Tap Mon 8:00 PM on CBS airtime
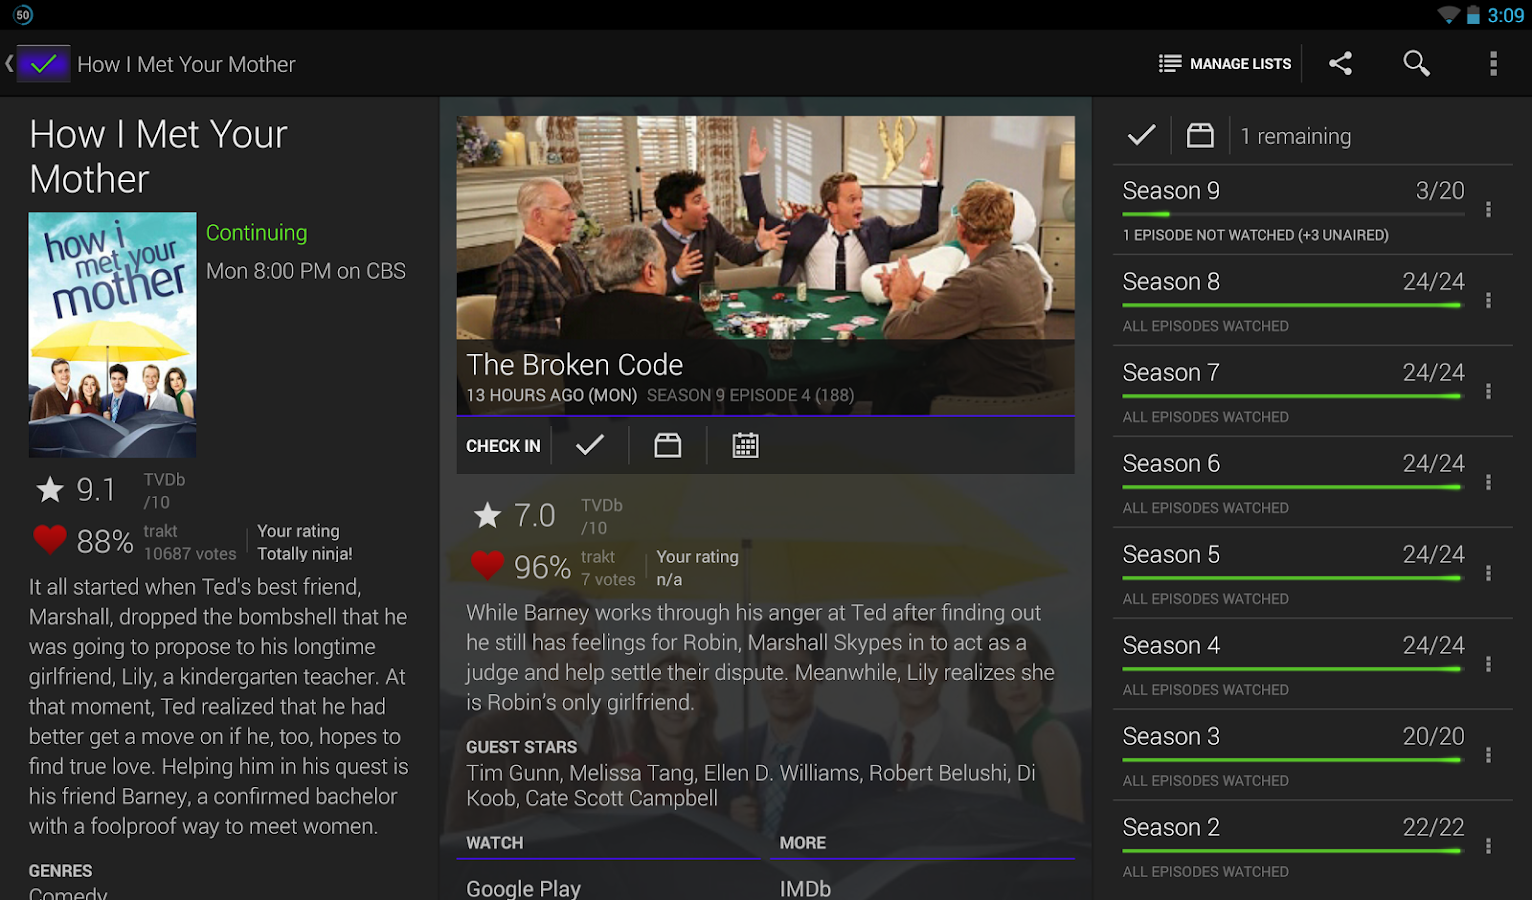1532x900 pixels. (306, 271)
